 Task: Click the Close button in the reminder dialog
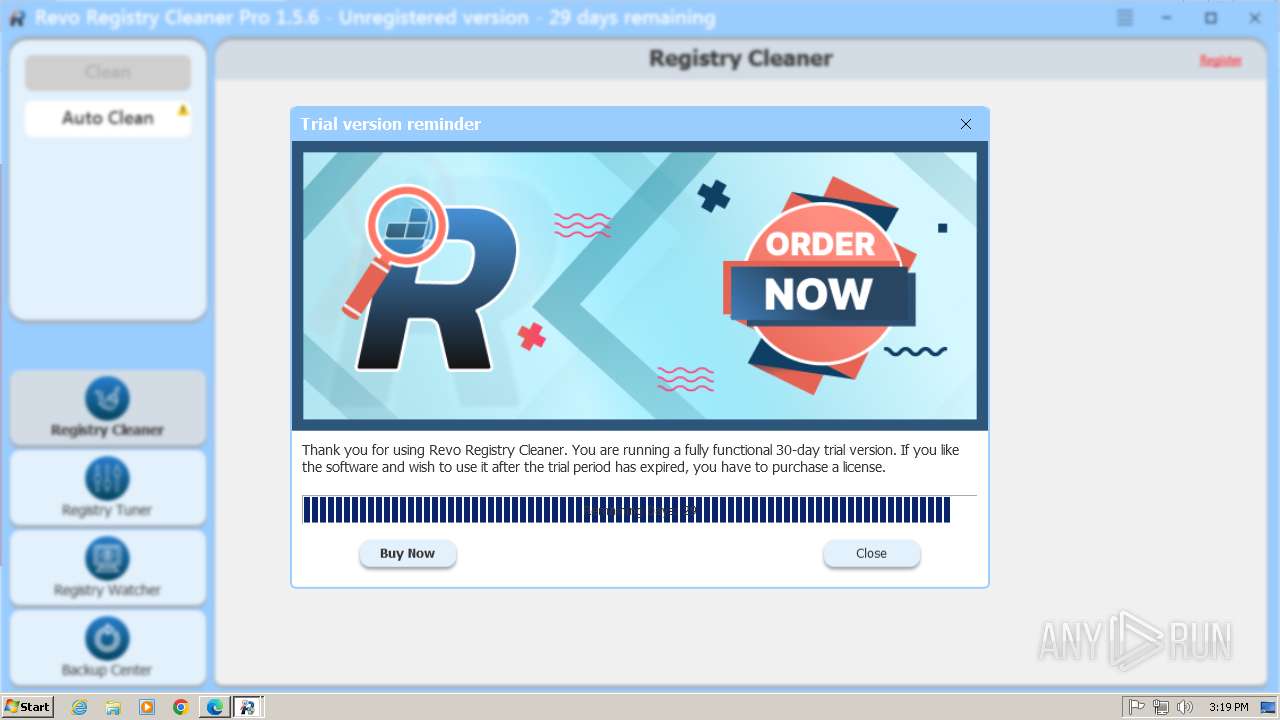click(x=871, y=553)
